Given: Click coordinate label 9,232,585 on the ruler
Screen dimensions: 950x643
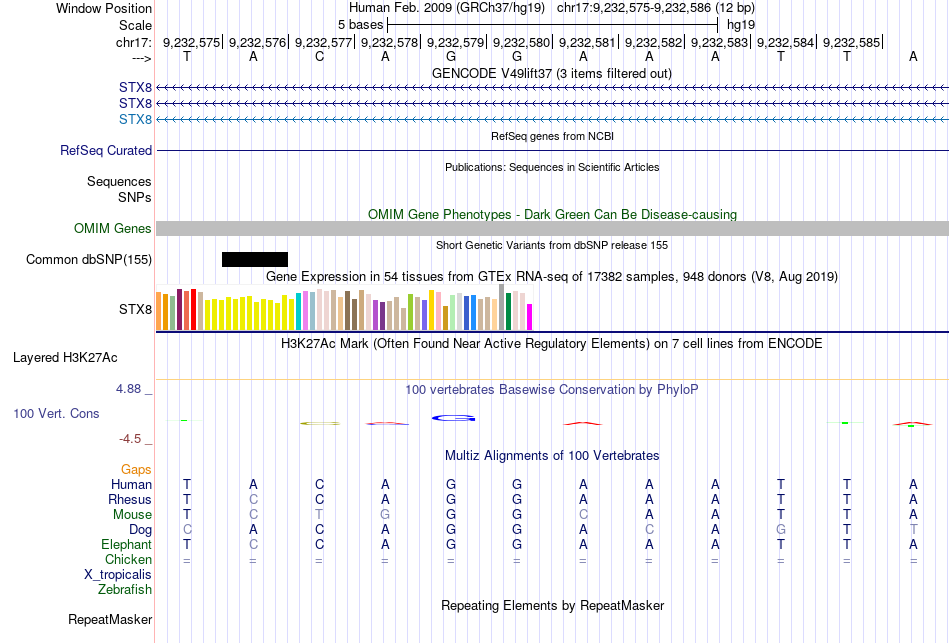Looking at the screenshot, I should pos(851,42).
